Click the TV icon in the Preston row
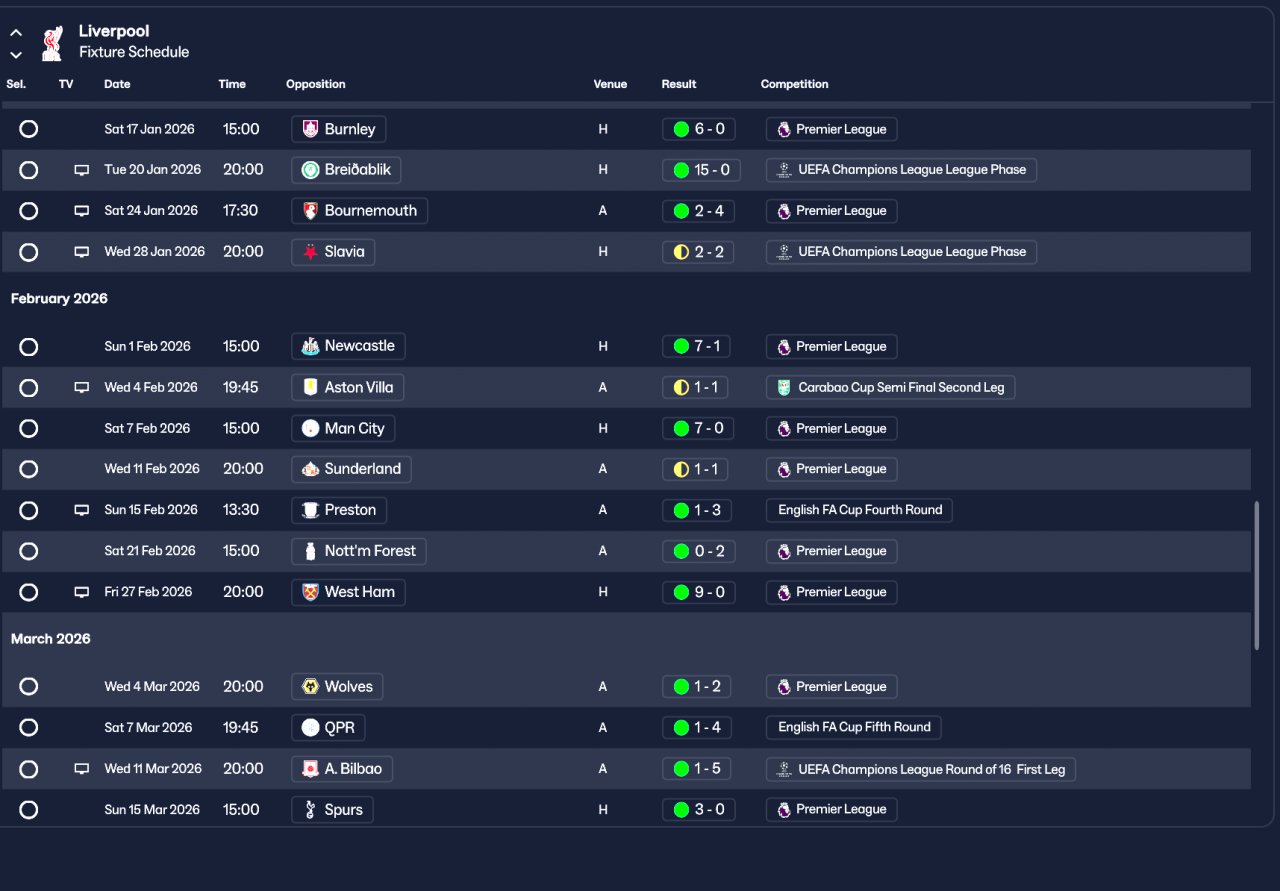The image size is (1280, 891). pos(82,510)
